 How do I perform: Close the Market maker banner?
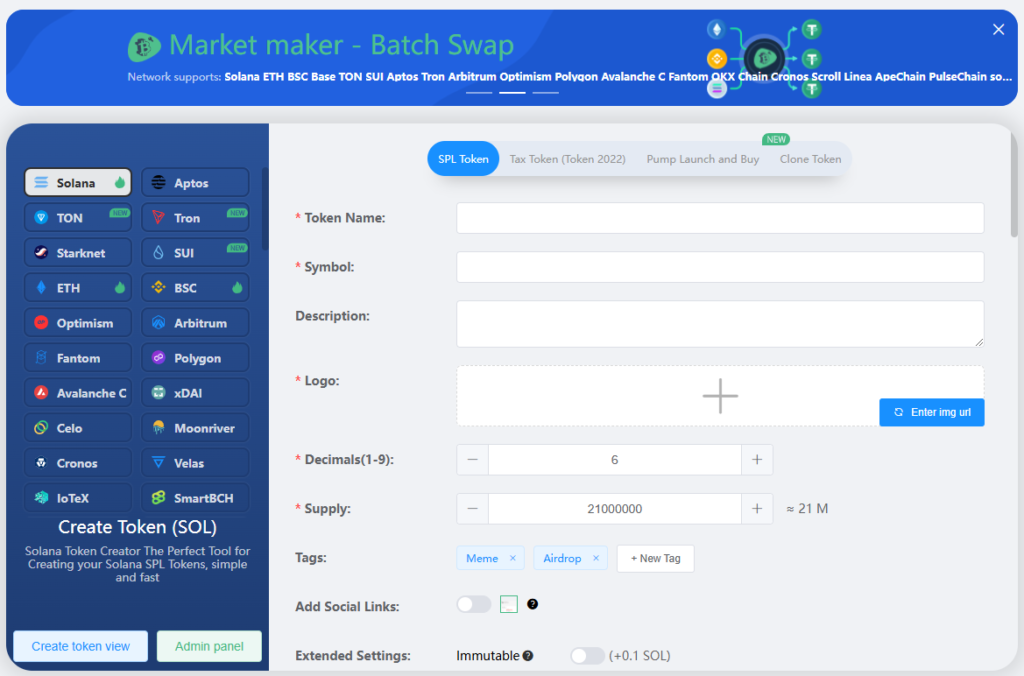click(999, 29)
